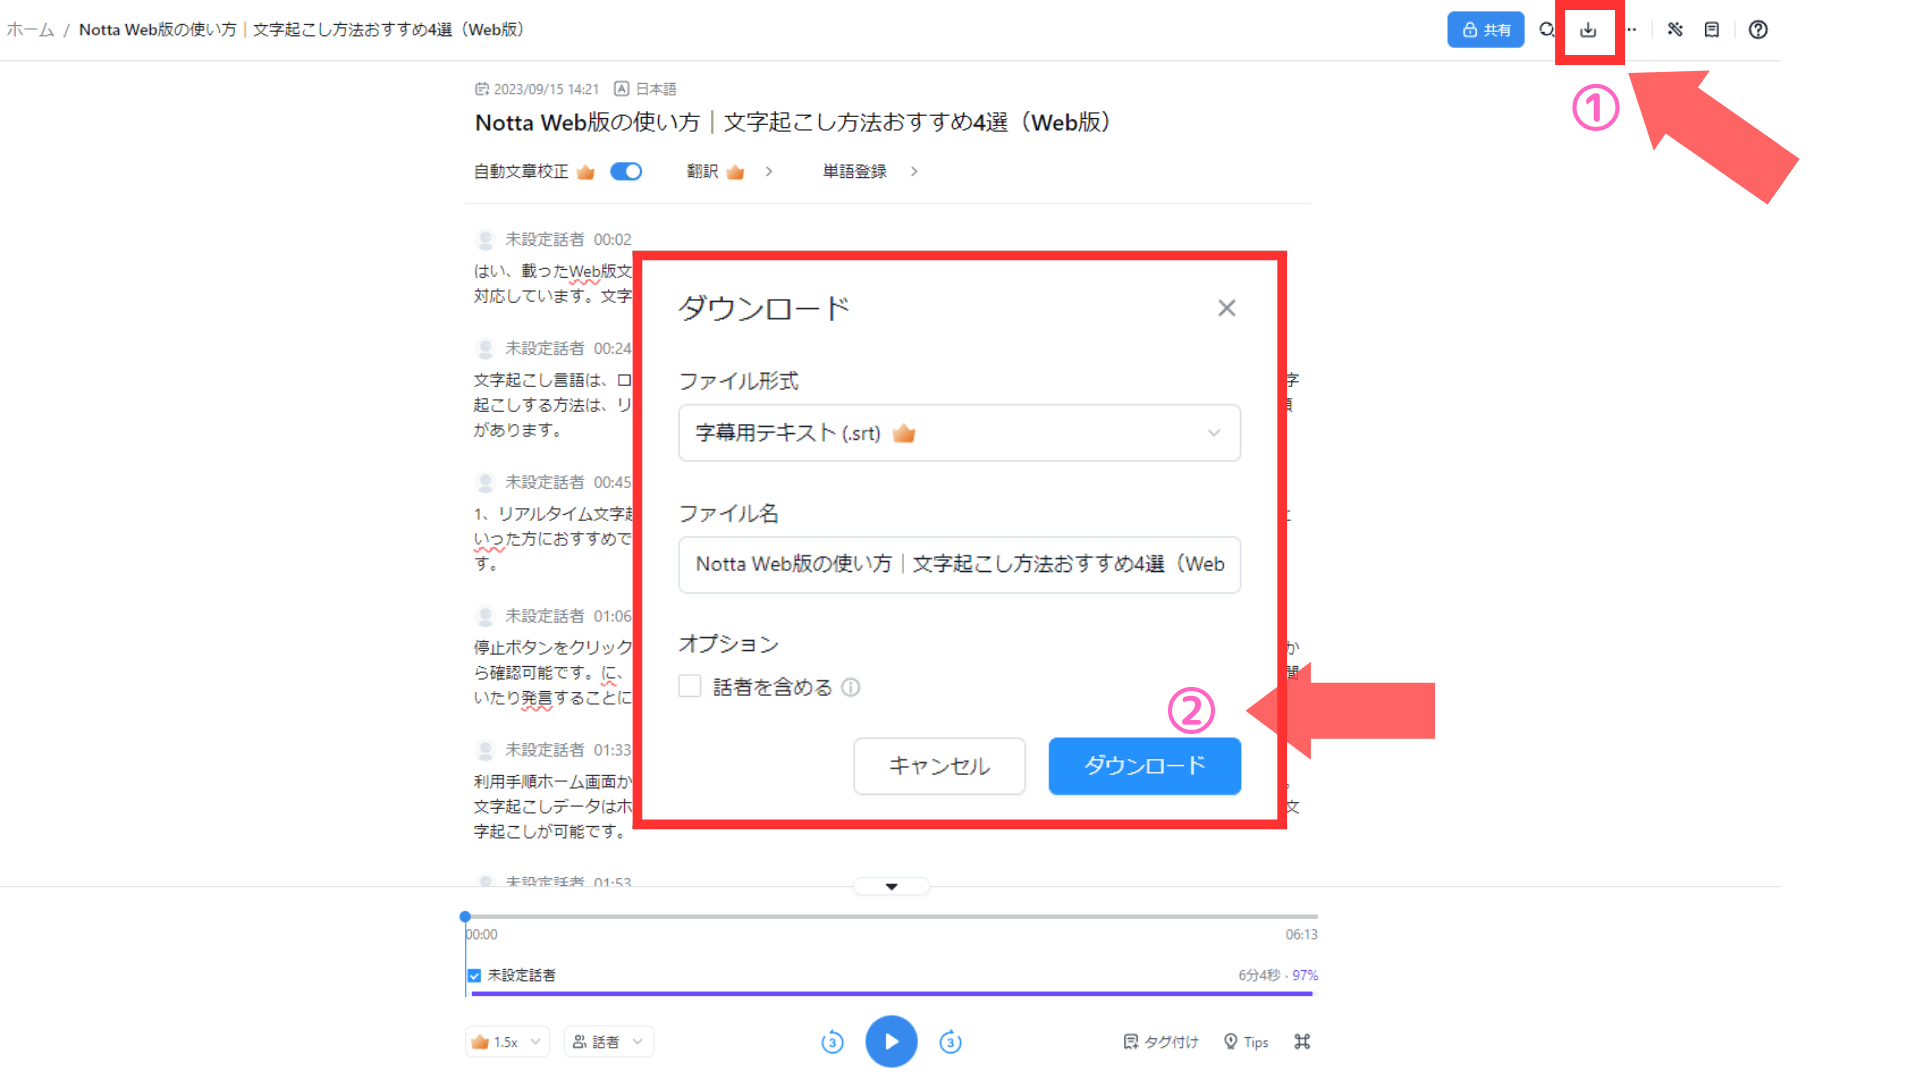
Task: Click the 未設定話者 label at 00:24
Action: pyautogui.click(x=545, y=348)
